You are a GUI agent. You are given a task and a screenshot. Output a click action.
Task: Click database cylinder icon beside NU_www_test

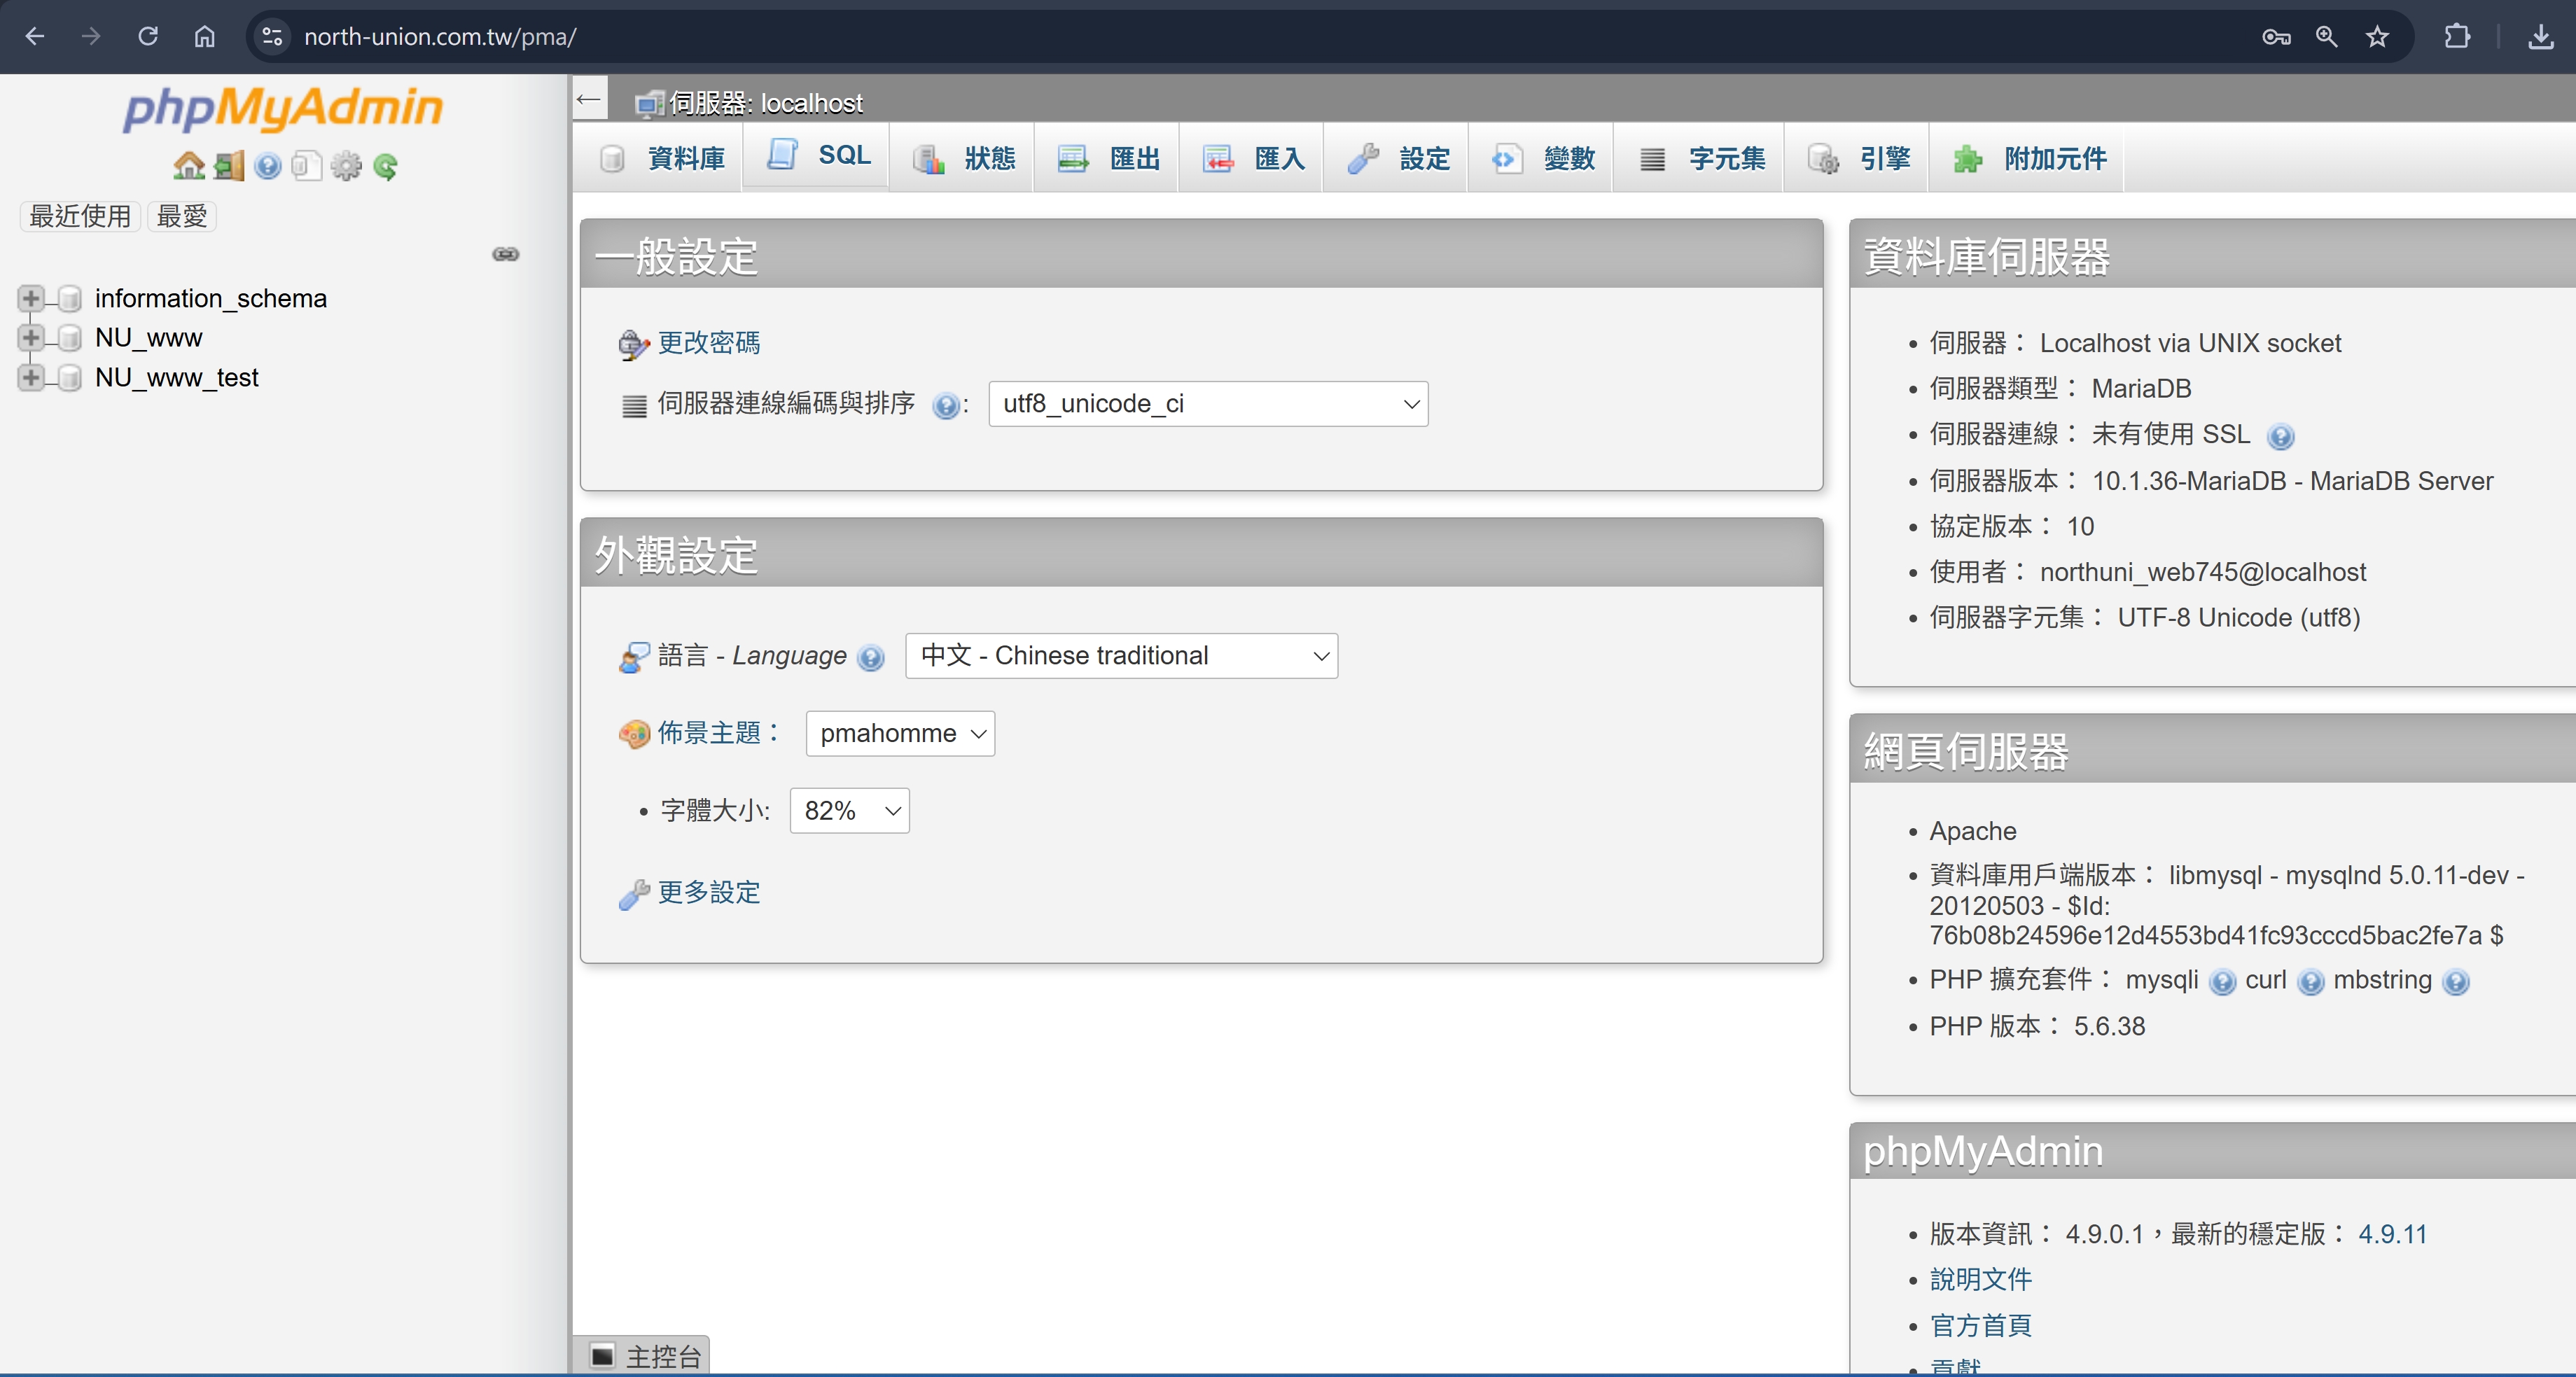[70, 378]
